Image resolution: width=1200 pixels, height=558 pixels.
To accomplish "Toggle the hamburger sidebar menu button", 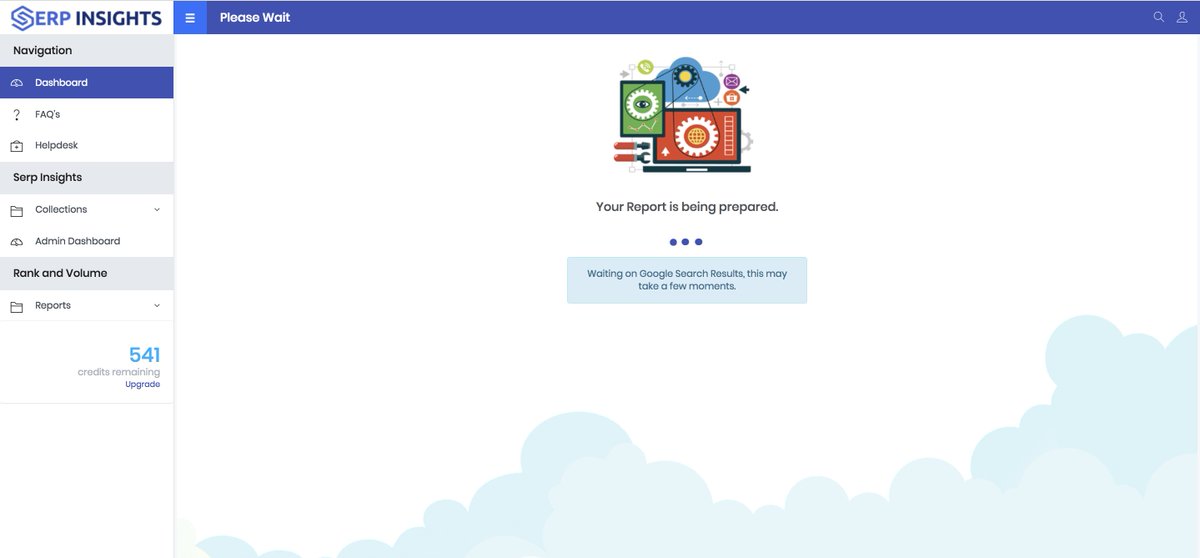I will pos(190,17).
